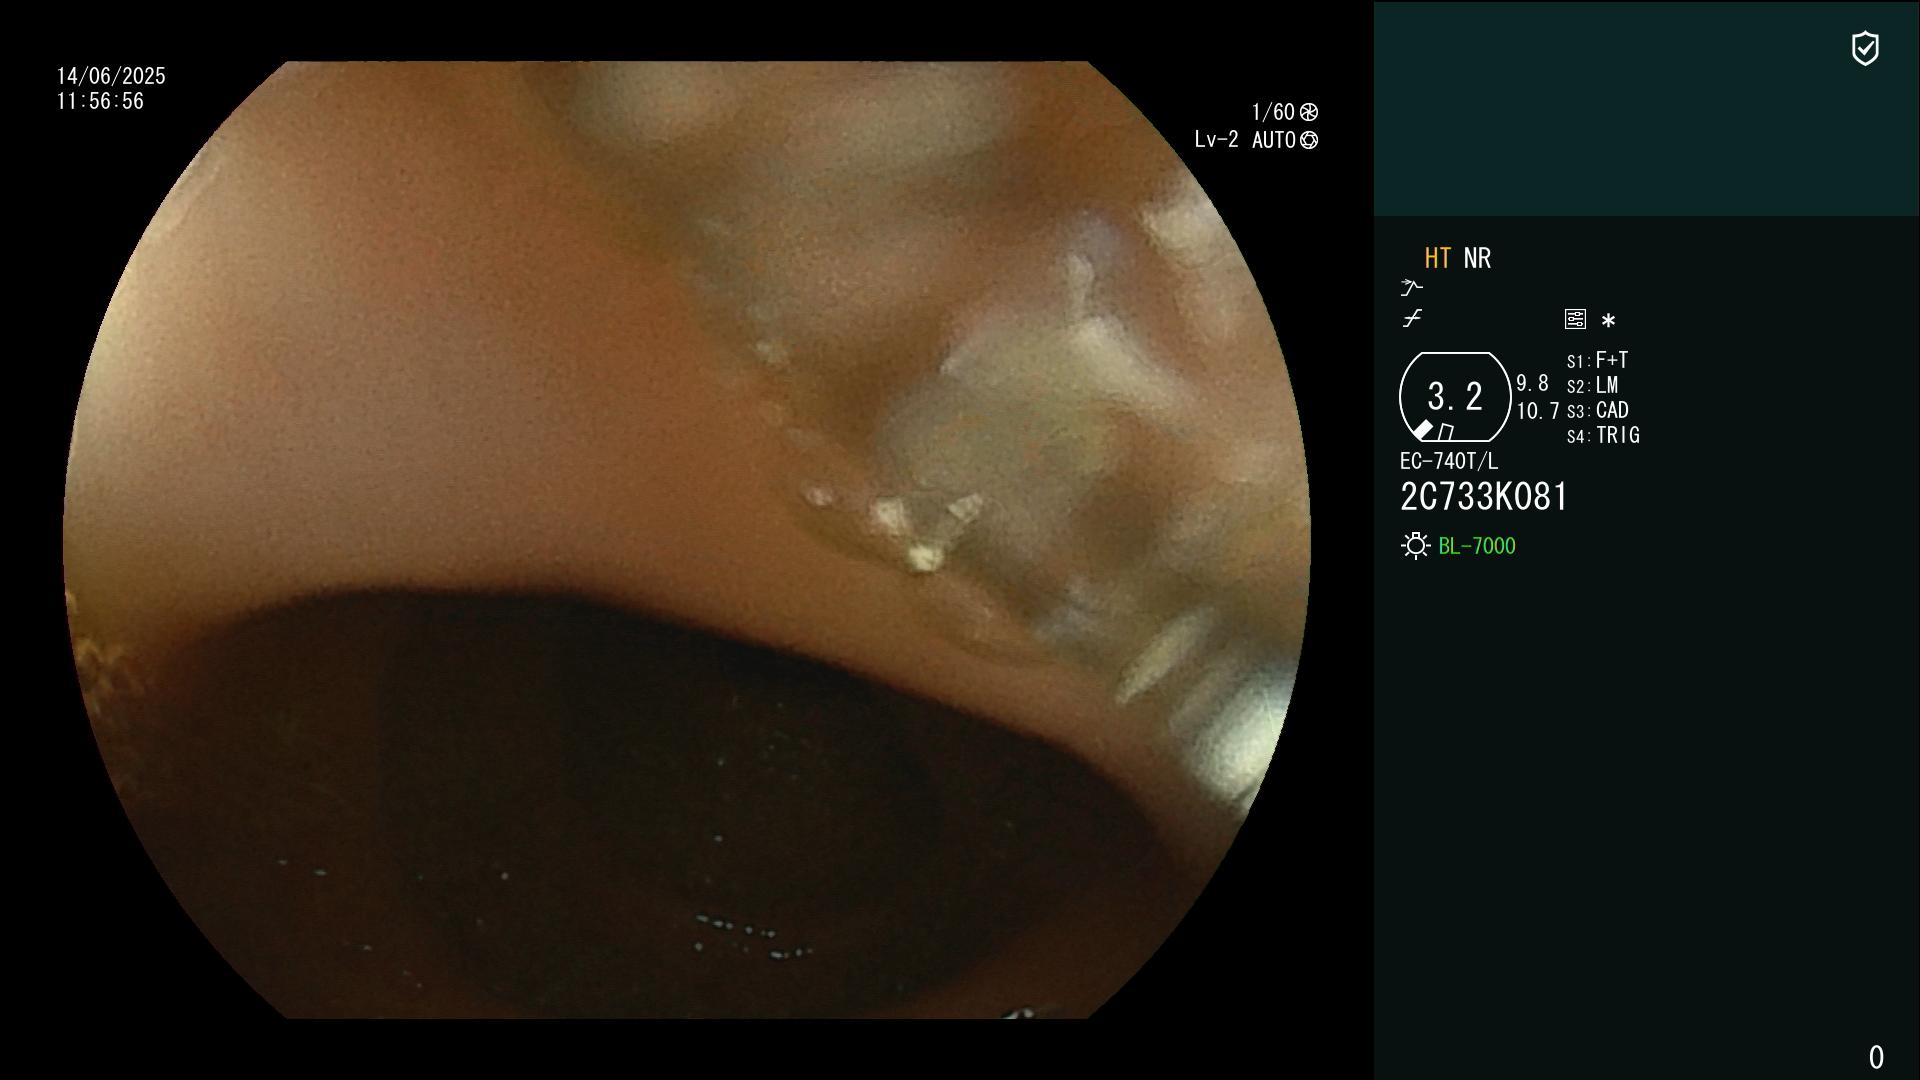Click the scope model EC-740T/L
Viewport: 1920px width, 1080px height.
click(1449, 461)
